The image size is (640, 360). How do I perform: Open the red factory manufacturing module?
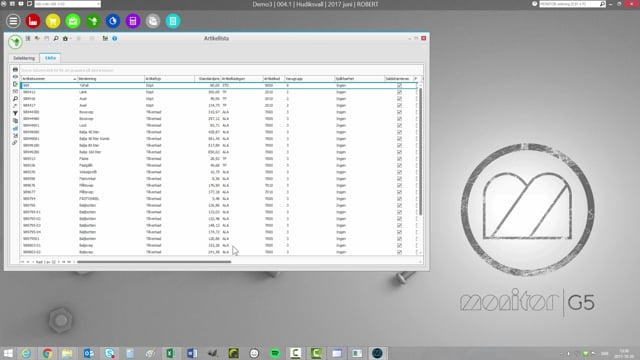point(33,21)
